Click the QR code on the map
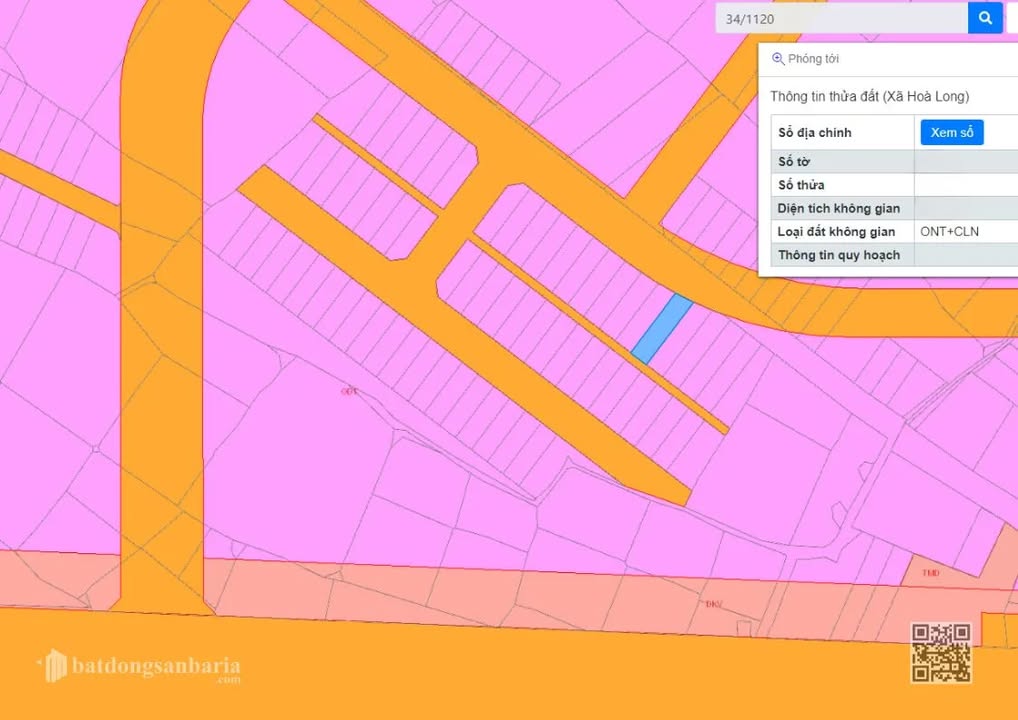This screenshot has width=1018, height=720. pyautogui.click(x=940, y=652)
